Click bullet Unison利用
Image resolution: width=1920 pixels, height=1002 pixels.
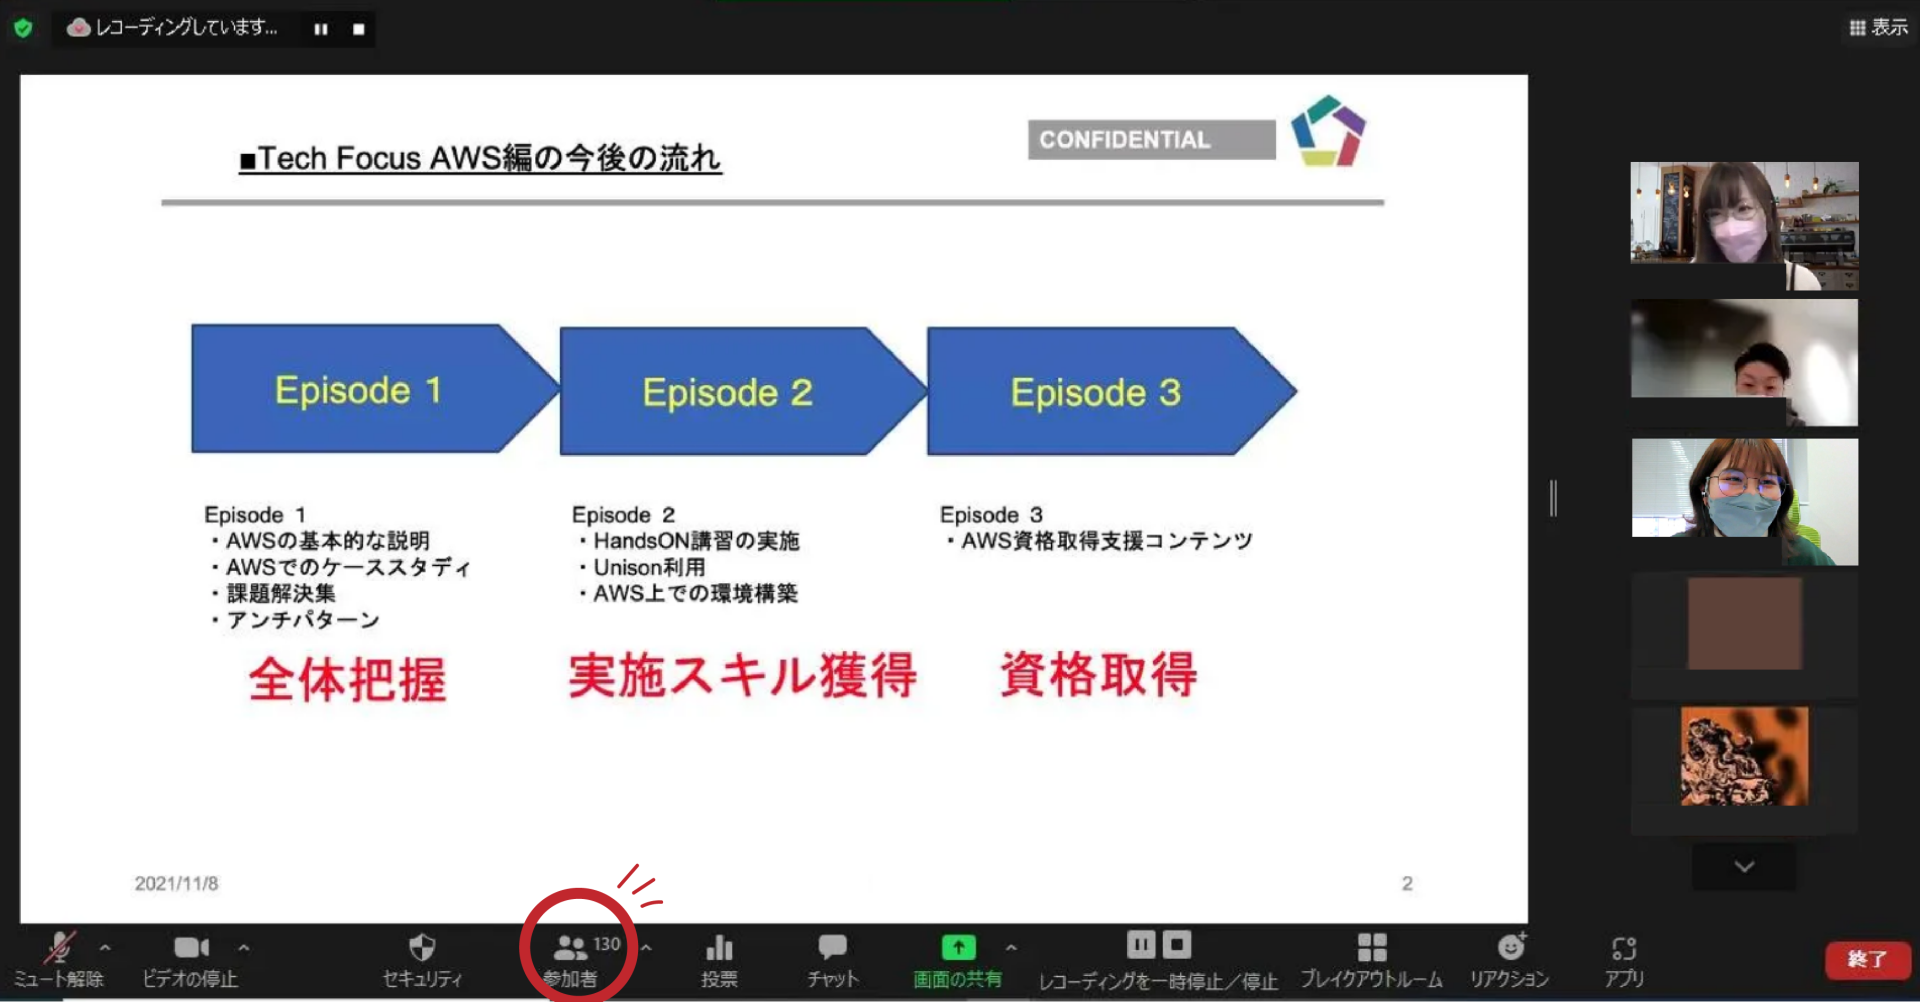[642, 567]
